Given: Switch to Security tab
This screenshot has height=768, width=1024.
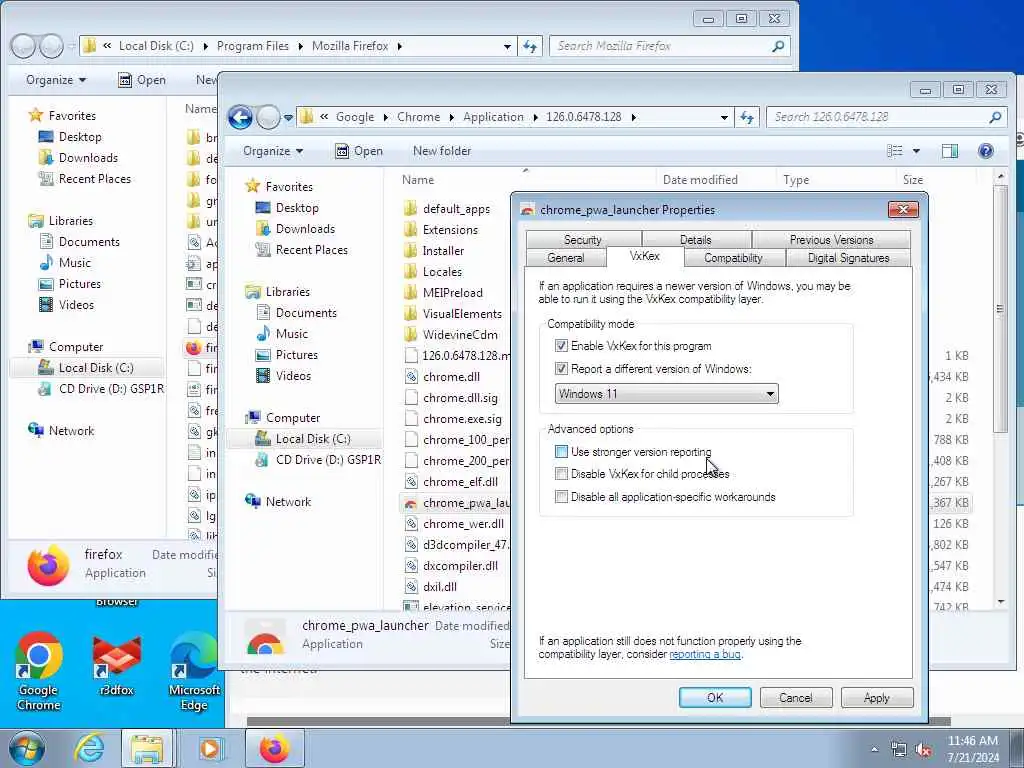Looking at the screenshot, I should 583,240.
